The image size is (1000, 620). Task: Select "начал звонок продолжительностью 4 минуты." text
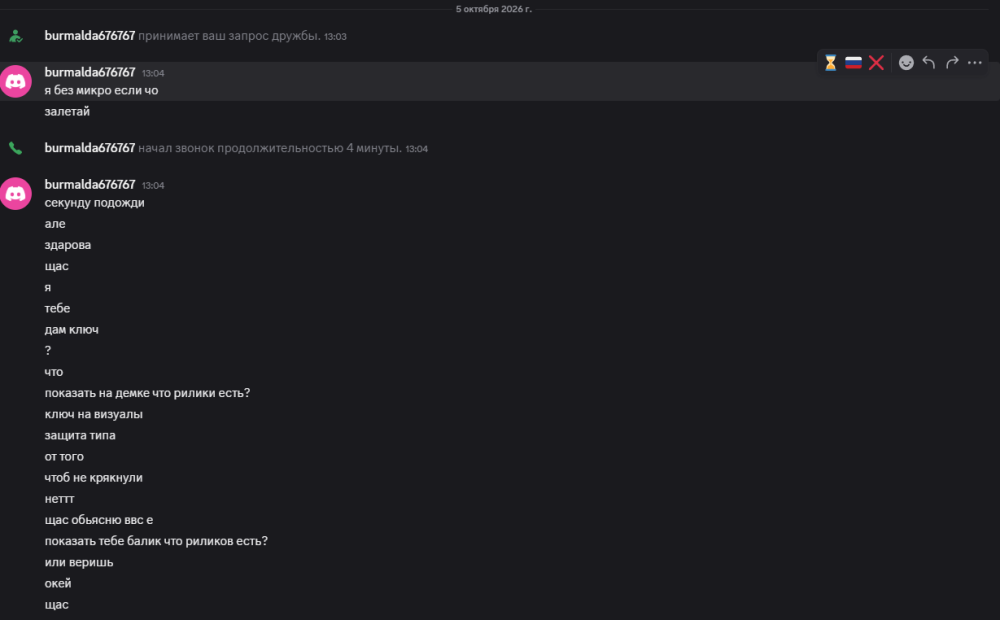(270, 148)
